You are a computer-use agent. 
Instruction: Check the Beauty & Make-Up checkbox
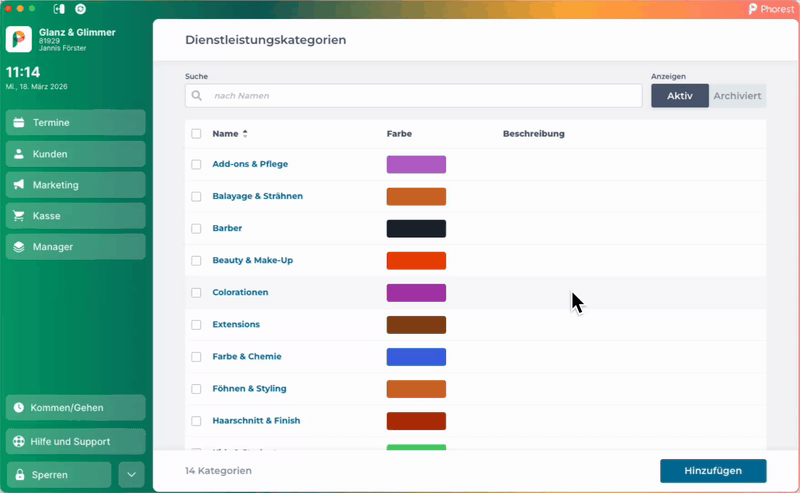click(196, 261)
